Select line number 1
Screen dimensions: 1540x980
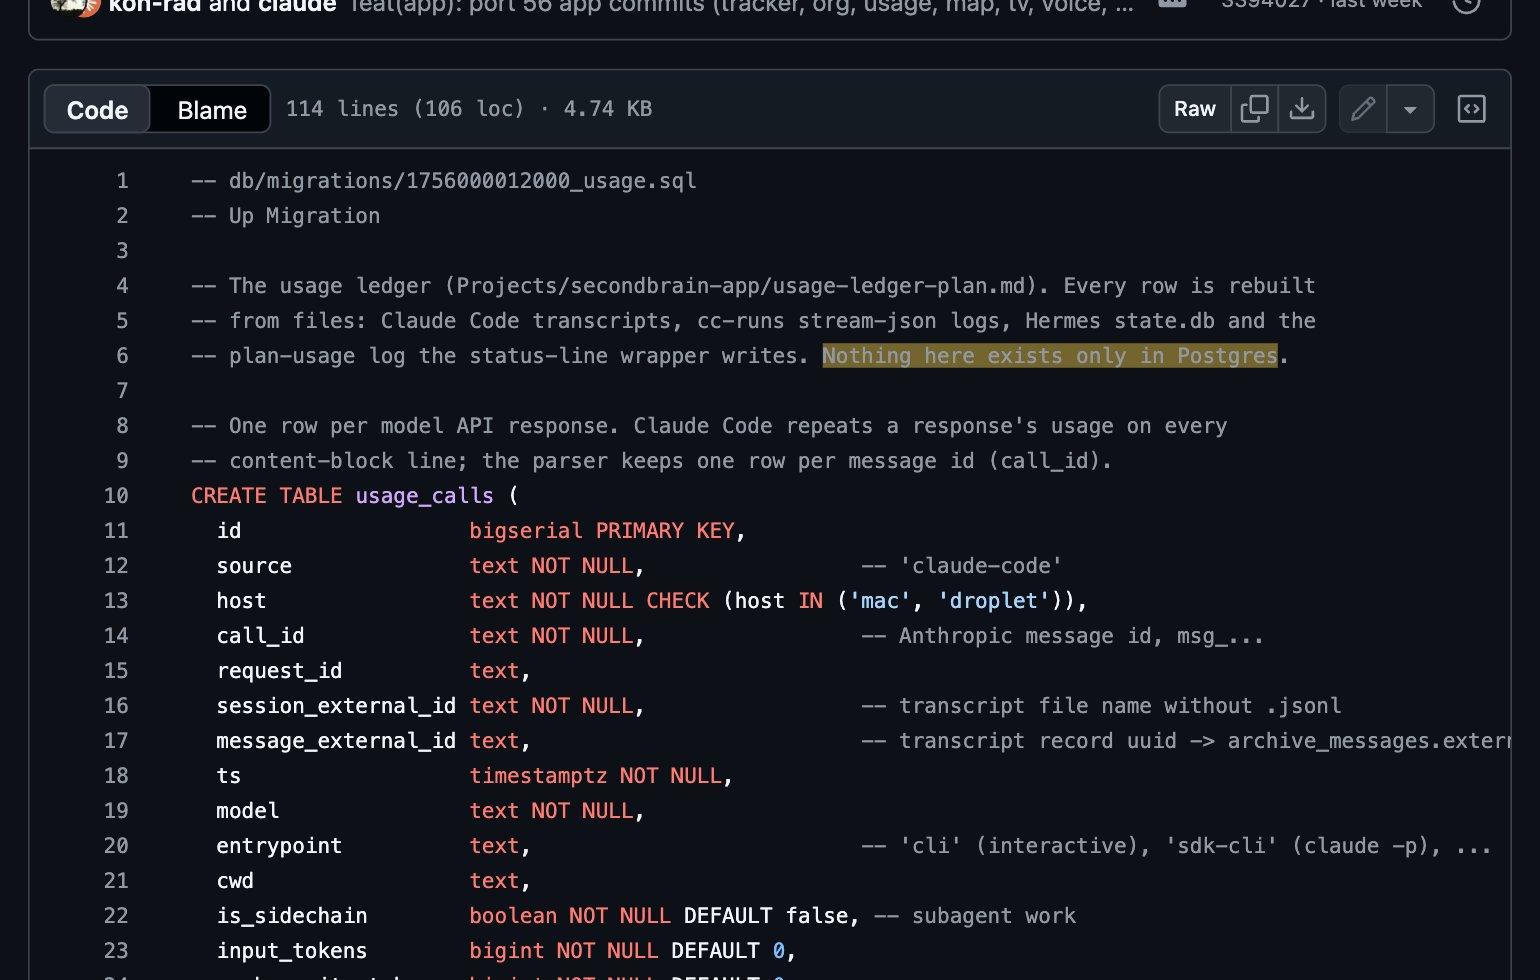coord(122,181)
